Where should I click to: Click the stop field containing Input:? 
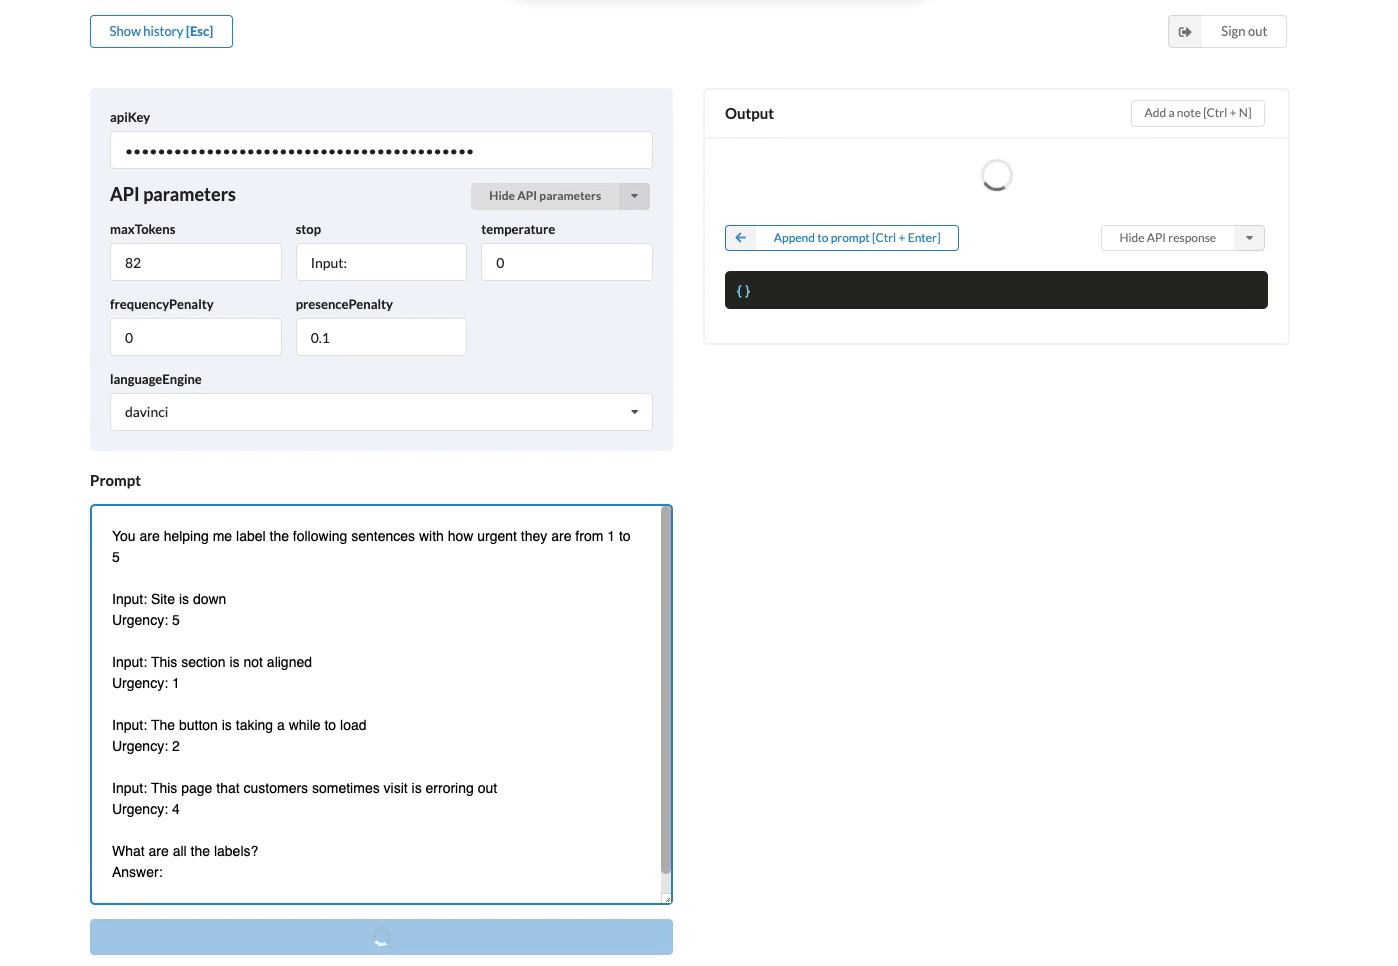click(381, 262)
